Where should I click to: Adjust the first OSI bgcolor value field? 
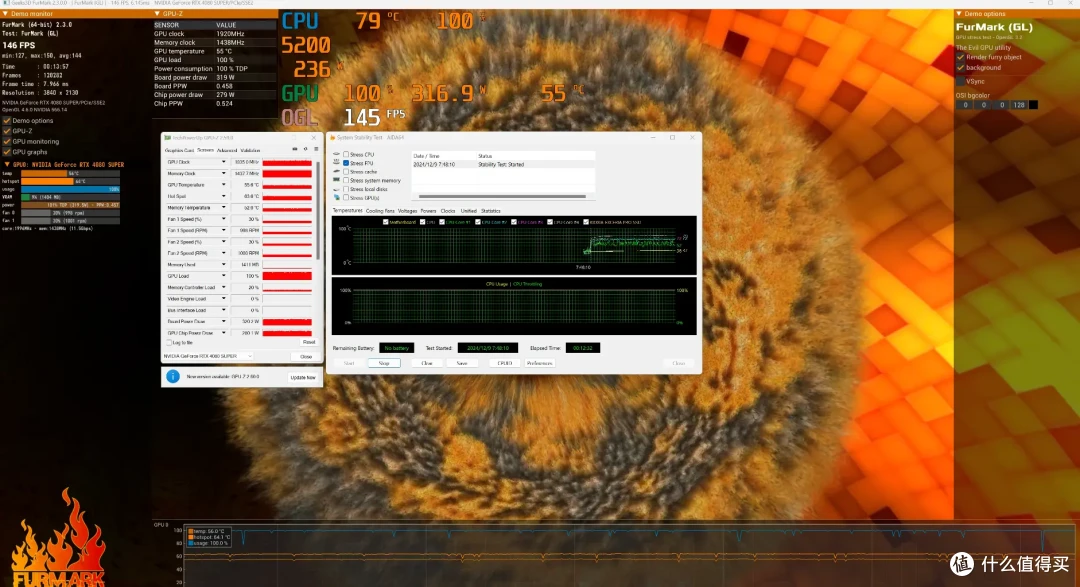pyautogui.click(x=965, y=105)
